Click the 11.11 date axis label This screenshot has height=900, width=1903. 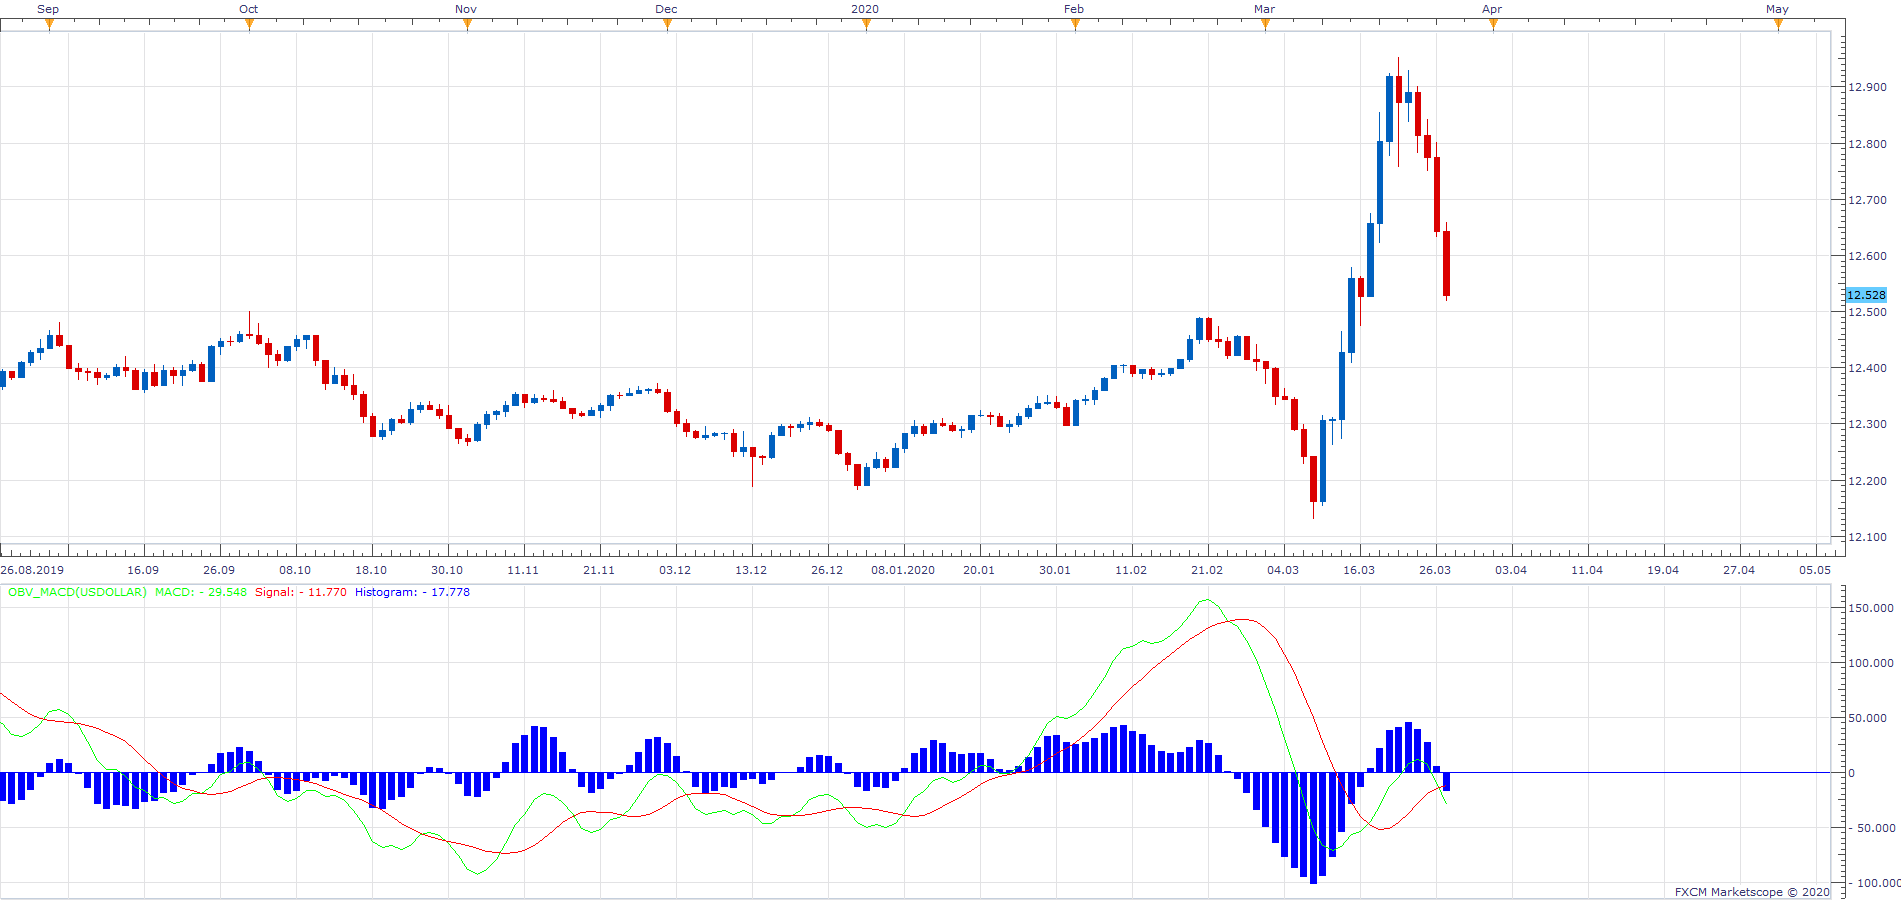(x=523, y=570)
